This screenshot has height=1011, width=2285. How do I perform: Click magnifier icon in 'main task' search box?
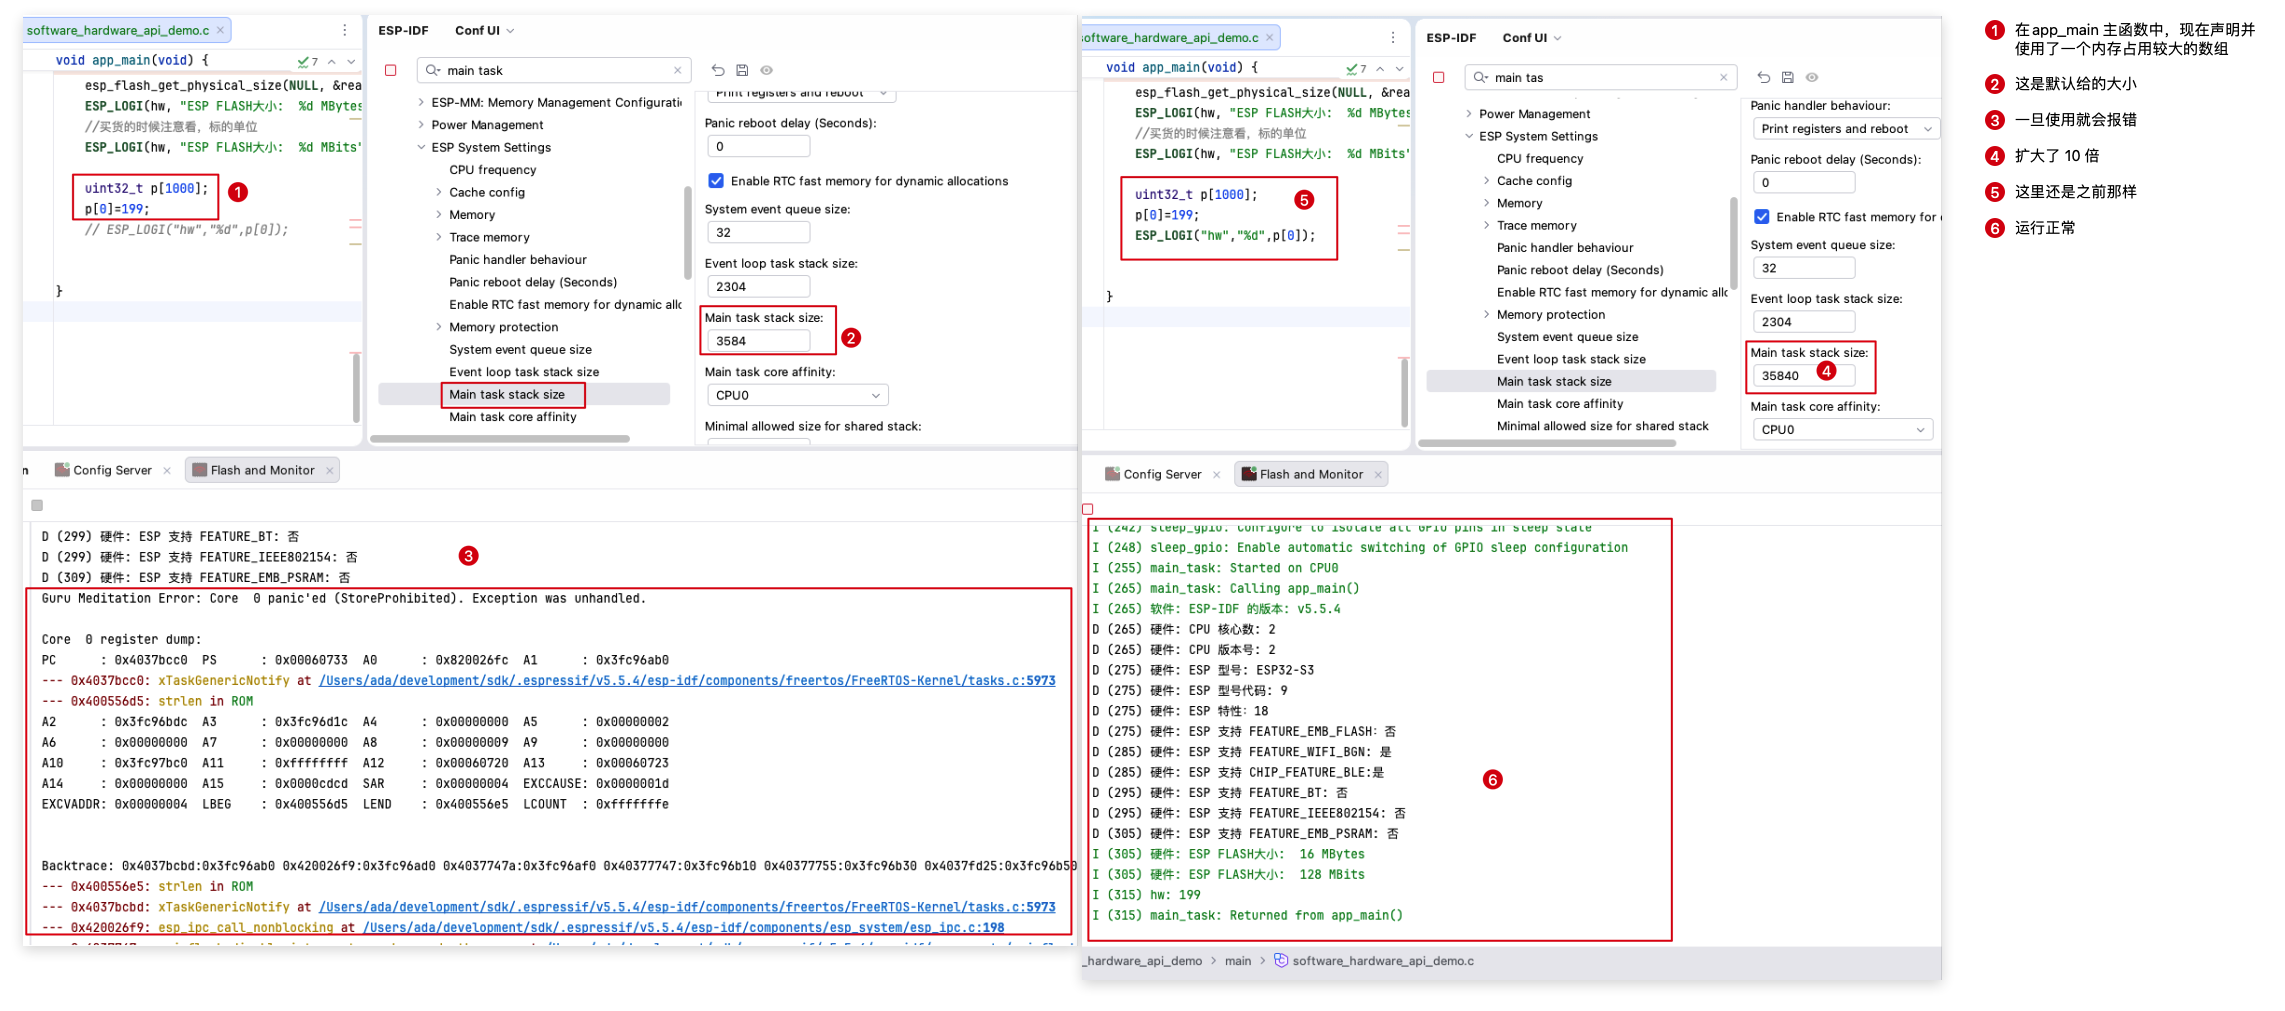(432, 70)
